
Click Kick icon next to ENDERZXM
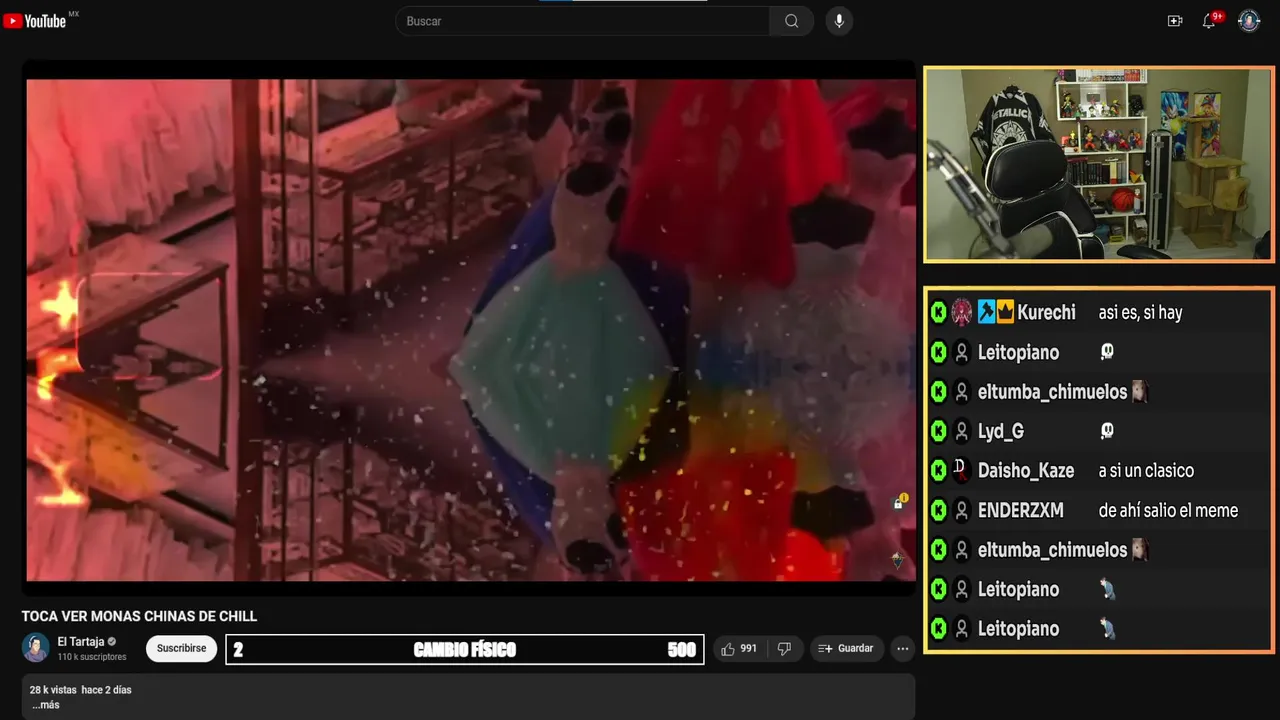(x=938, y=511)
